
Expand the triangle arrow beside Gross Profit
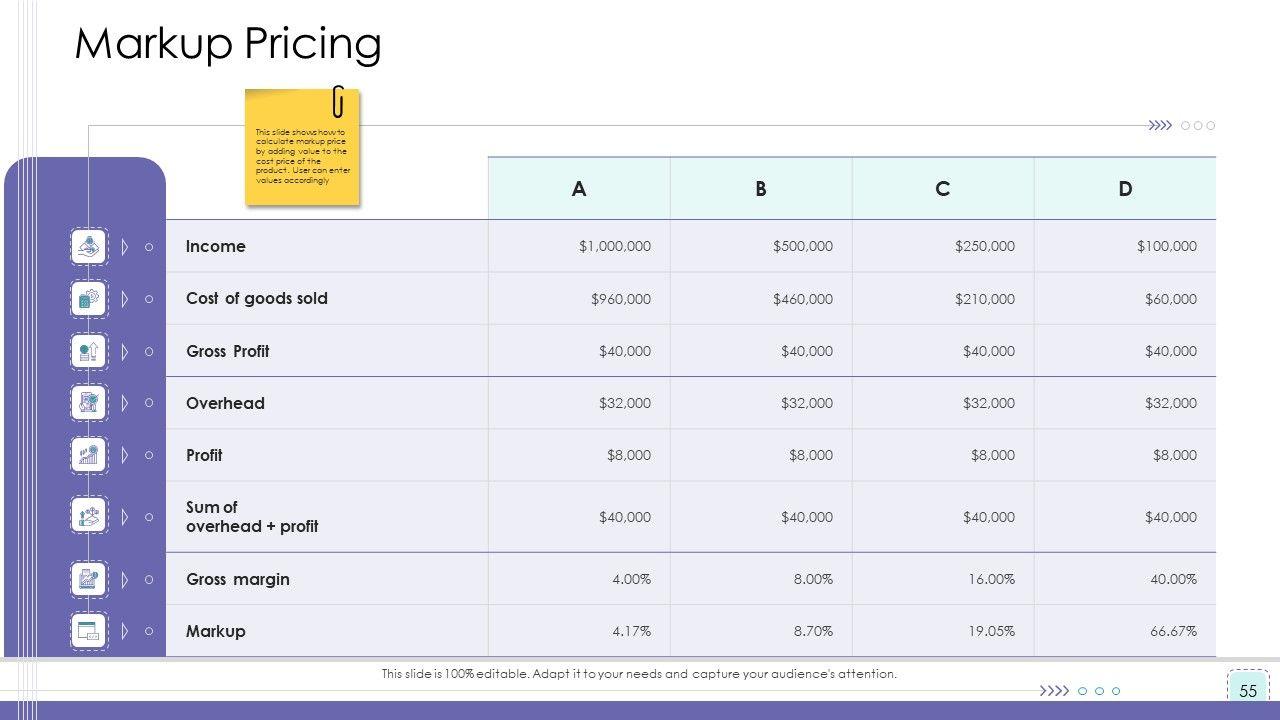125,351
